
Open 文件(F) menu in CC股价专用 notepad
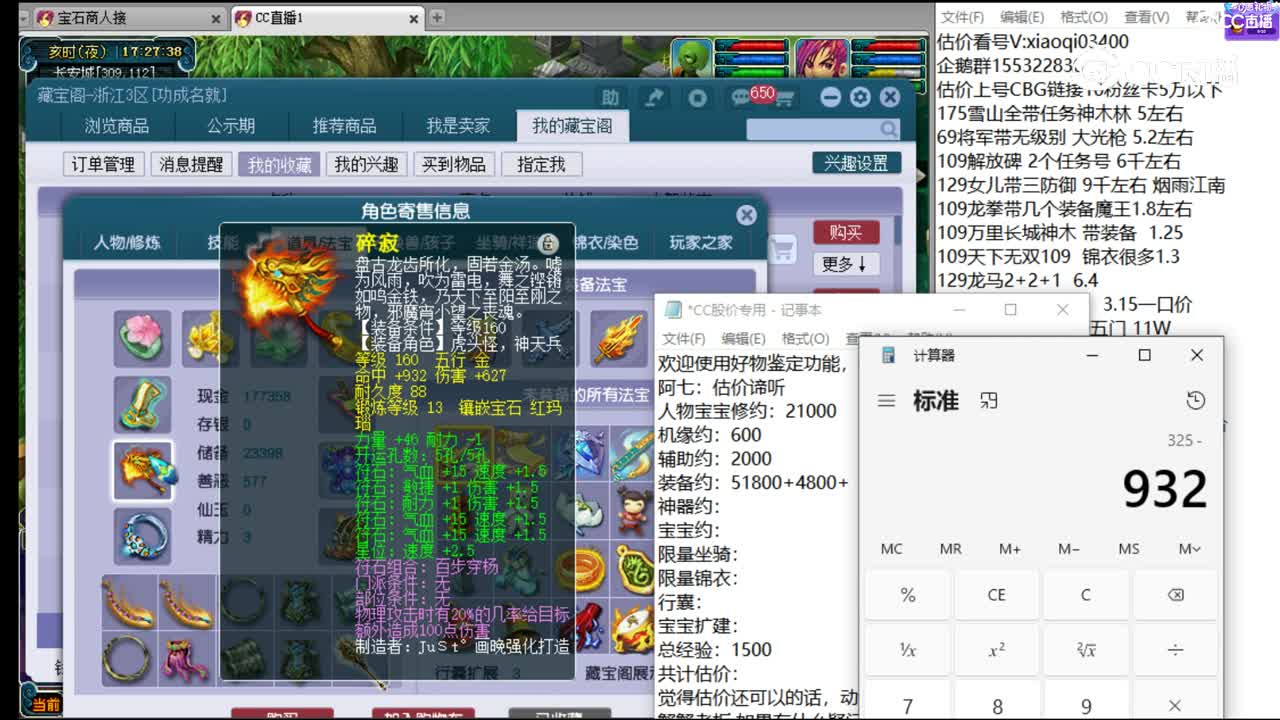point(683,339)
